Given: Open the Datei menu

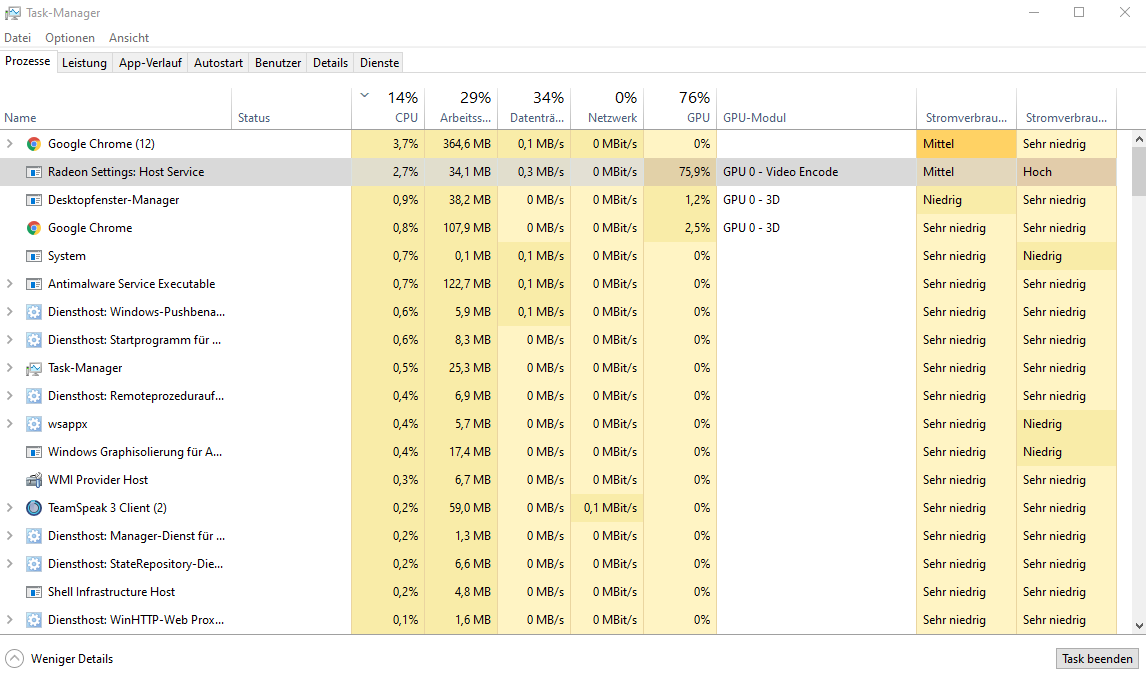Looking at the screenshot, I should tap(18, 38).
